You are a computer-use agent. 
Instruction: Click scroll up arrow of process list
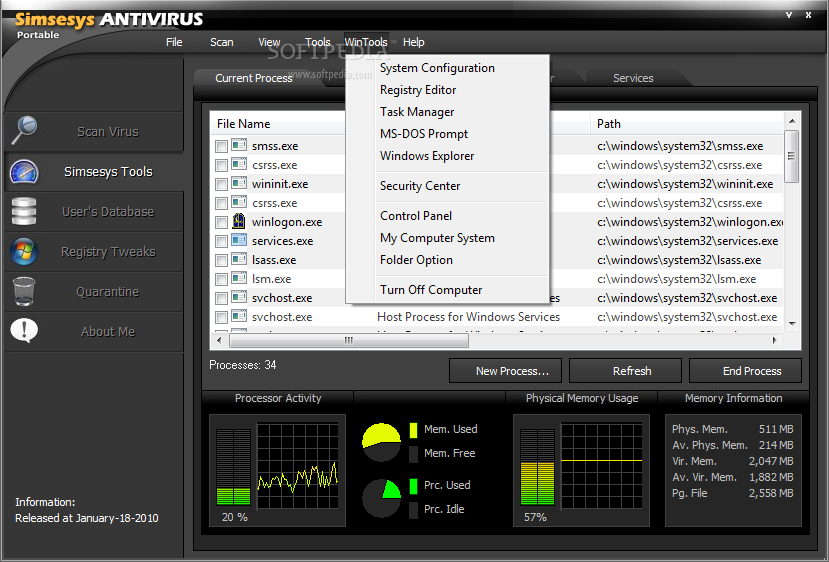(792, 121)
